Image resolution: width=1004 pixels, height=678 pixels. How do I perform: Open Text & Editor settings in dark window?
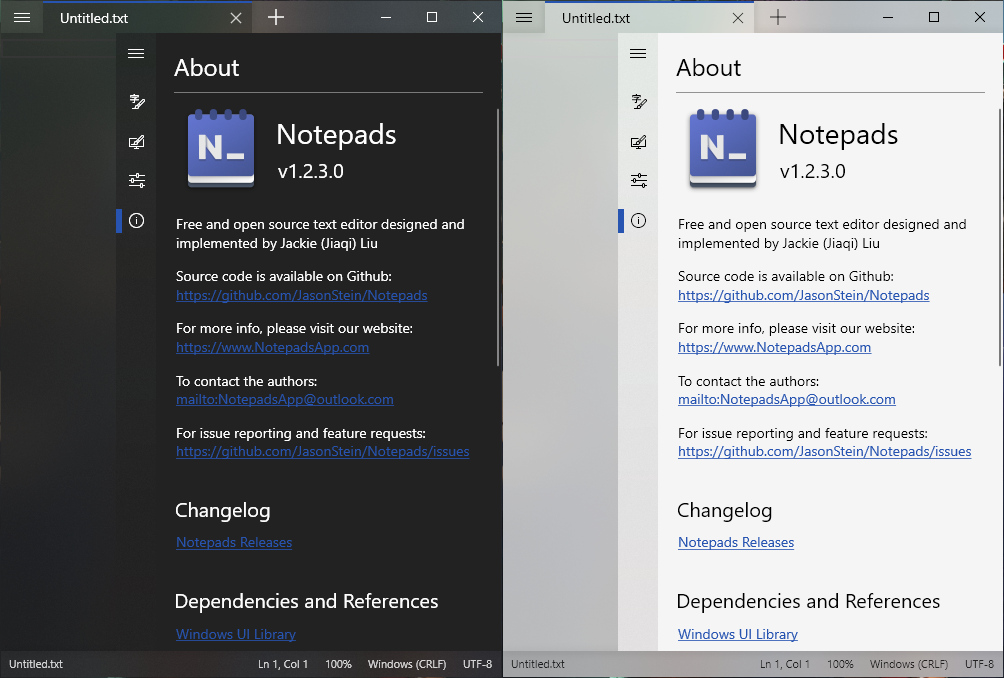(x=136, y=101)
